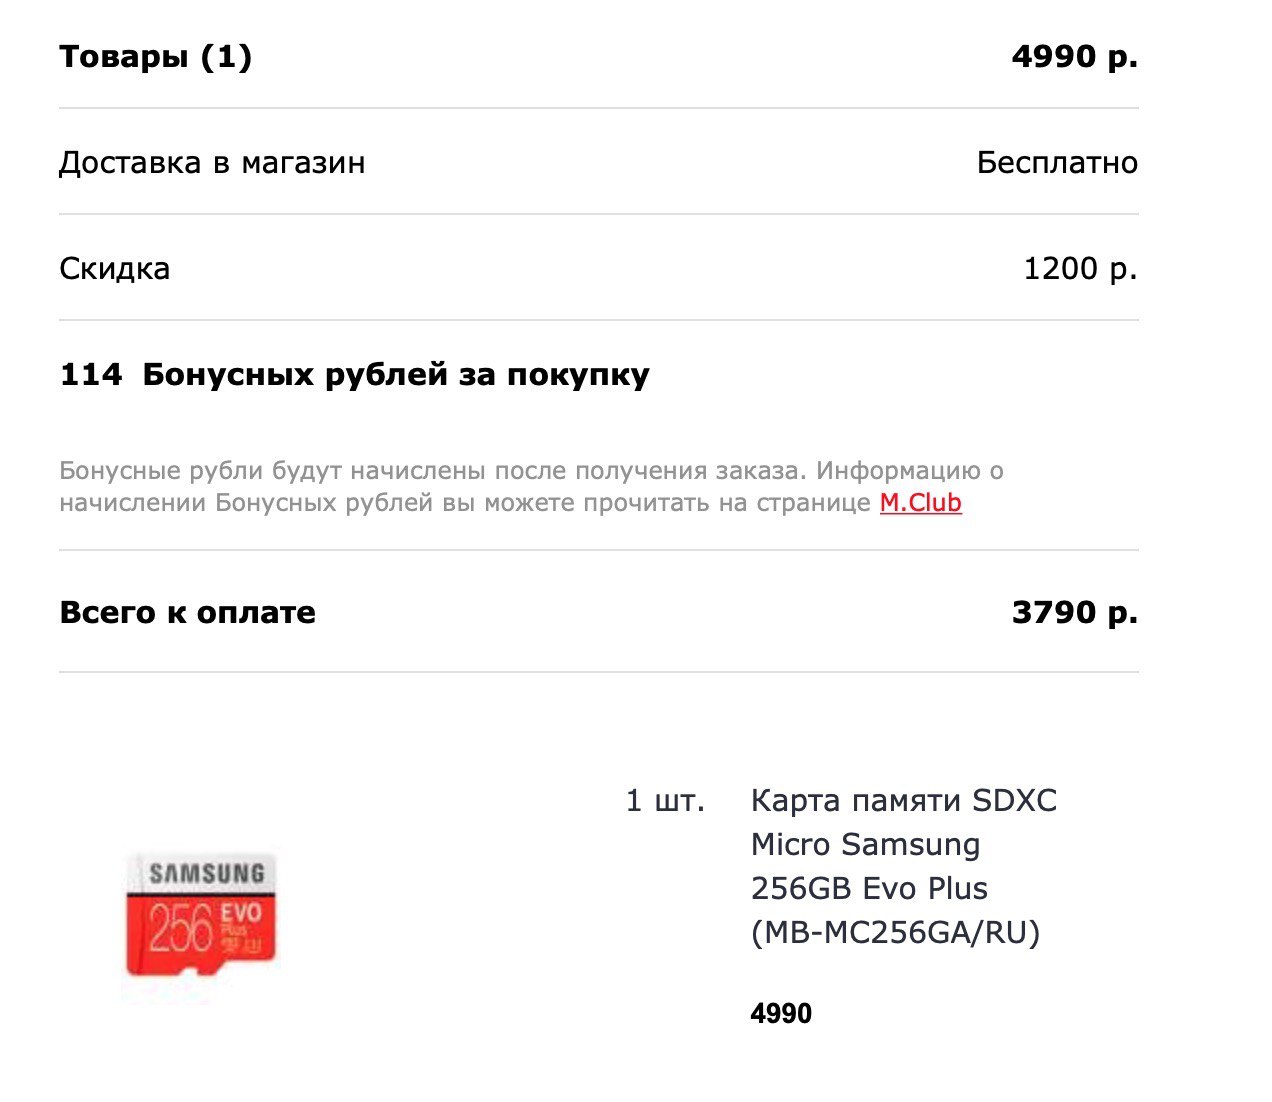Click the SAMSUNG logo on the card image
The height and width of the screenshot is (1102, 1272).
click(x=206, y=873)
